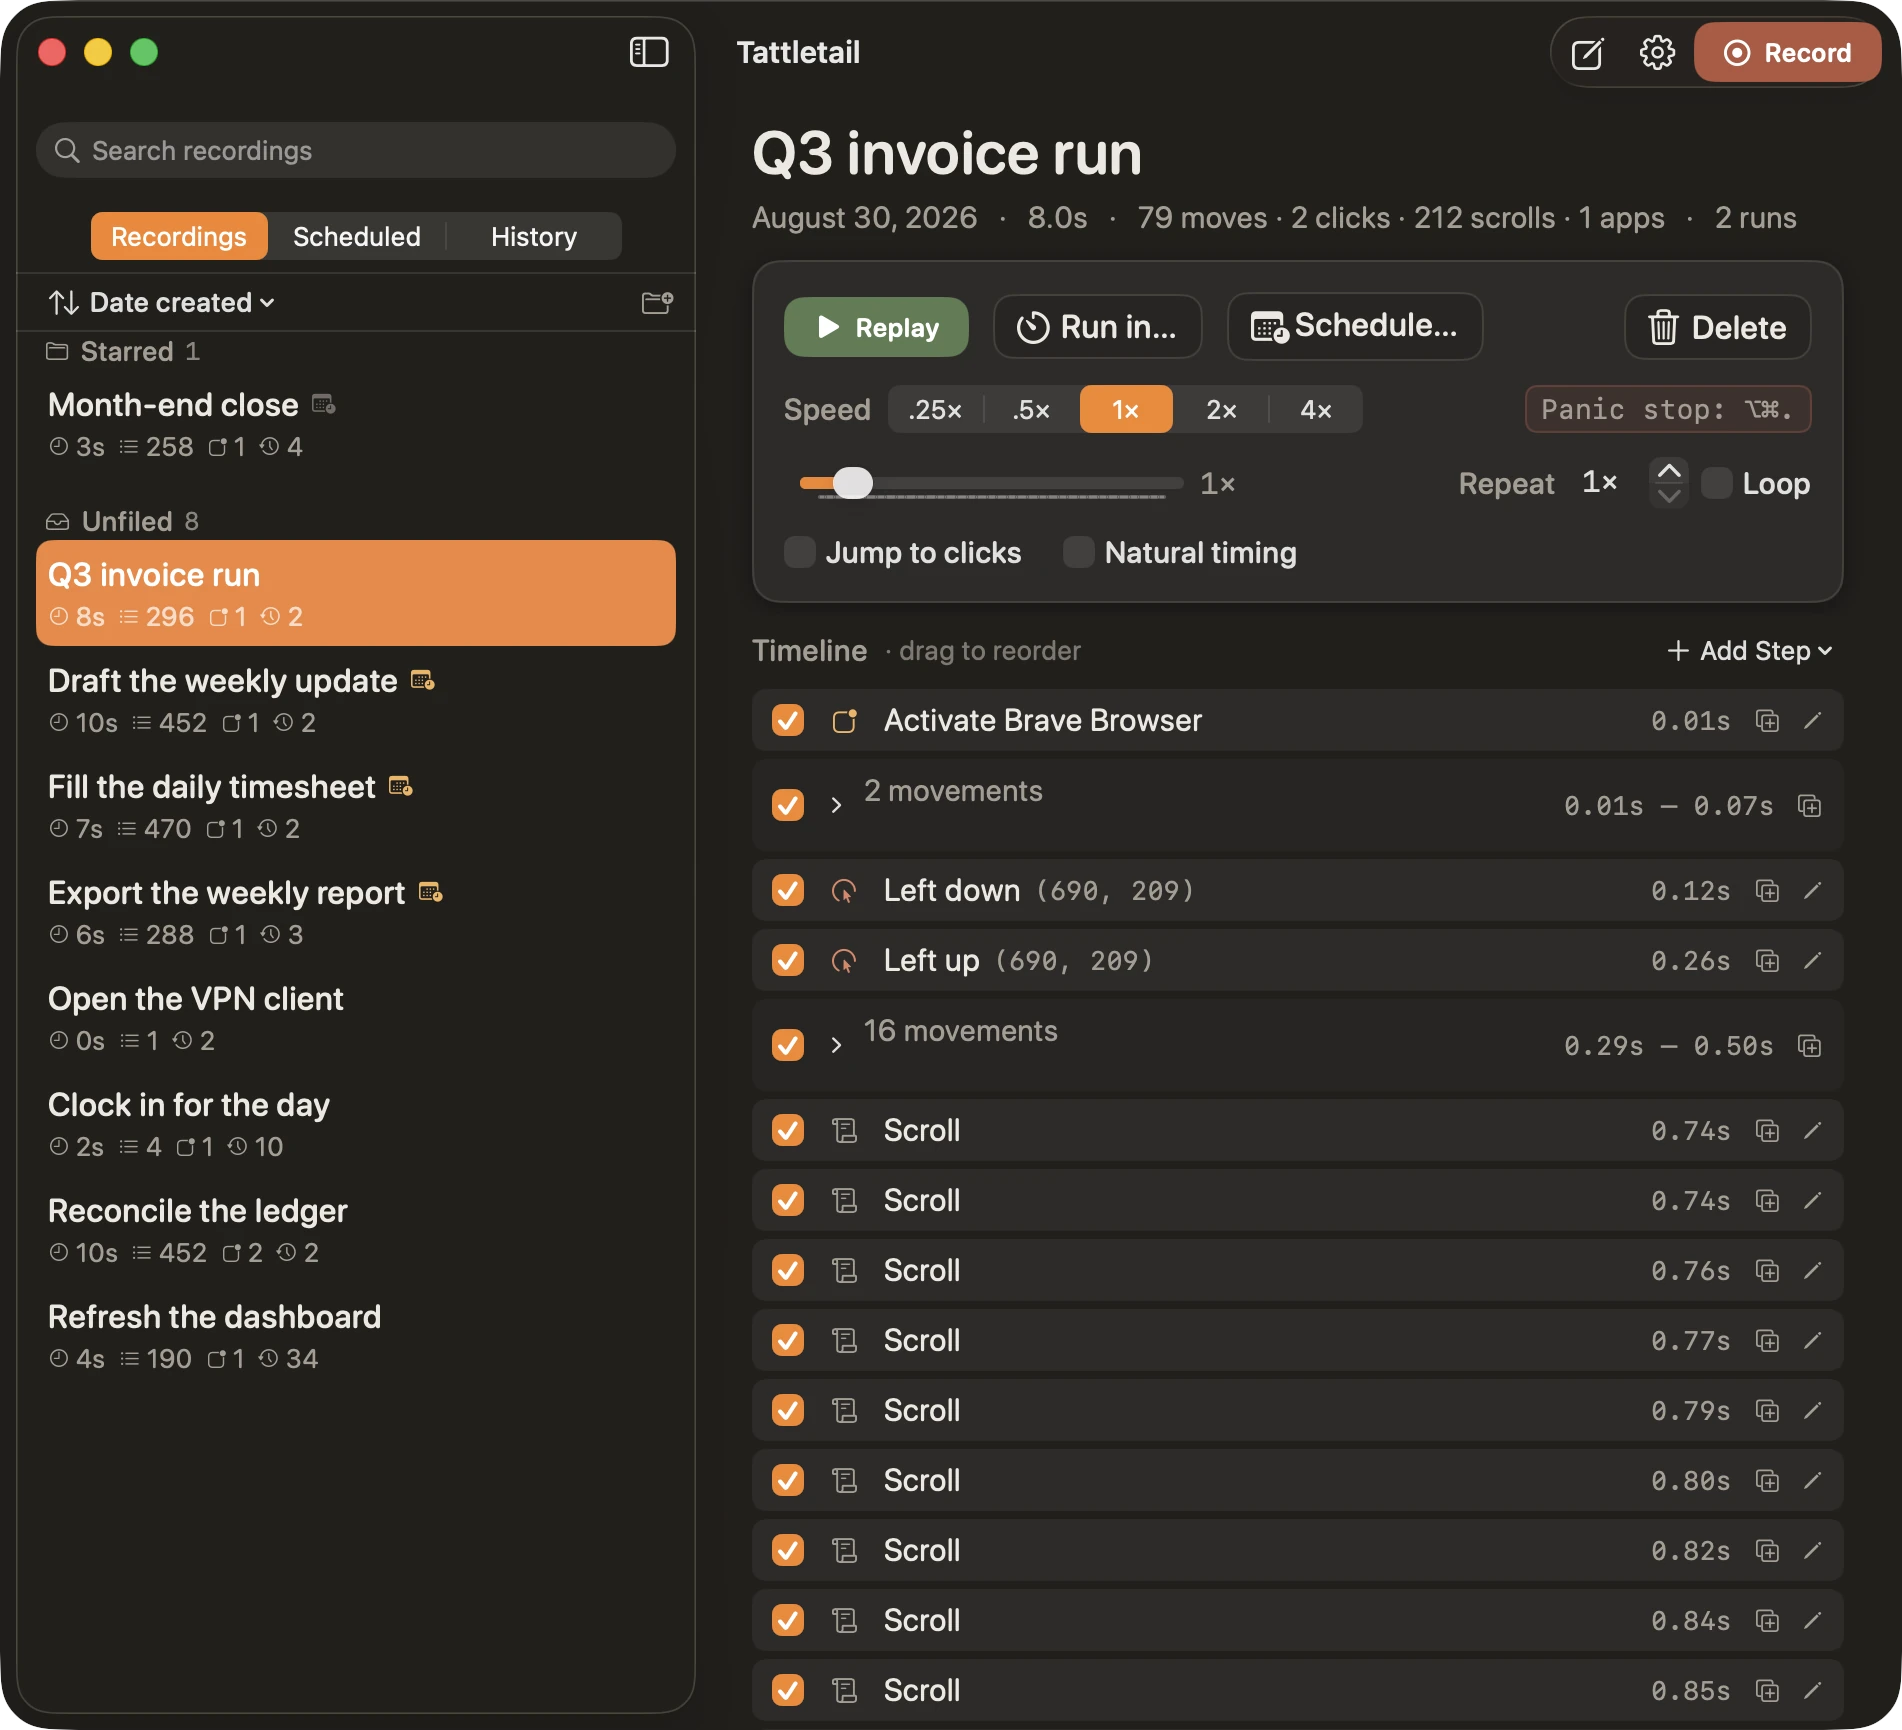Click schedule badge on Draft the weekly update
This screenshot has height=1730, width=1902.
422,680
